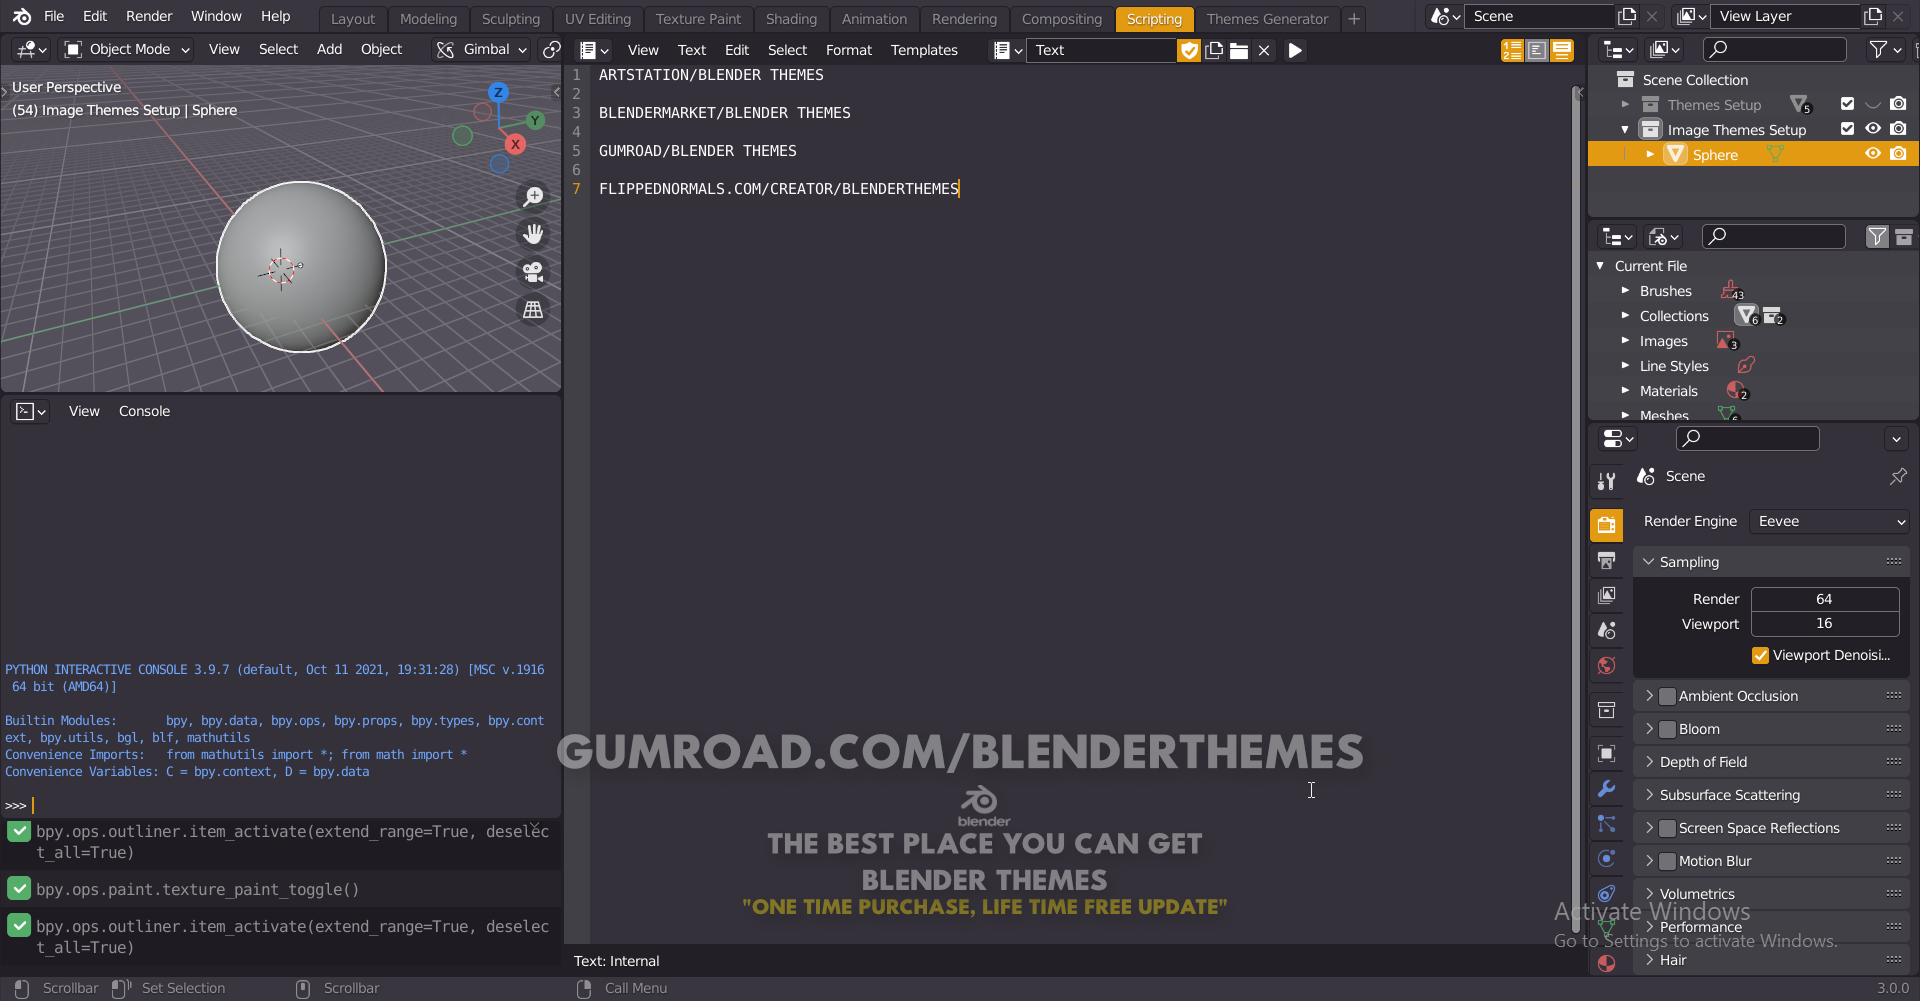Click Render samples field 64

pos(1824,599)
